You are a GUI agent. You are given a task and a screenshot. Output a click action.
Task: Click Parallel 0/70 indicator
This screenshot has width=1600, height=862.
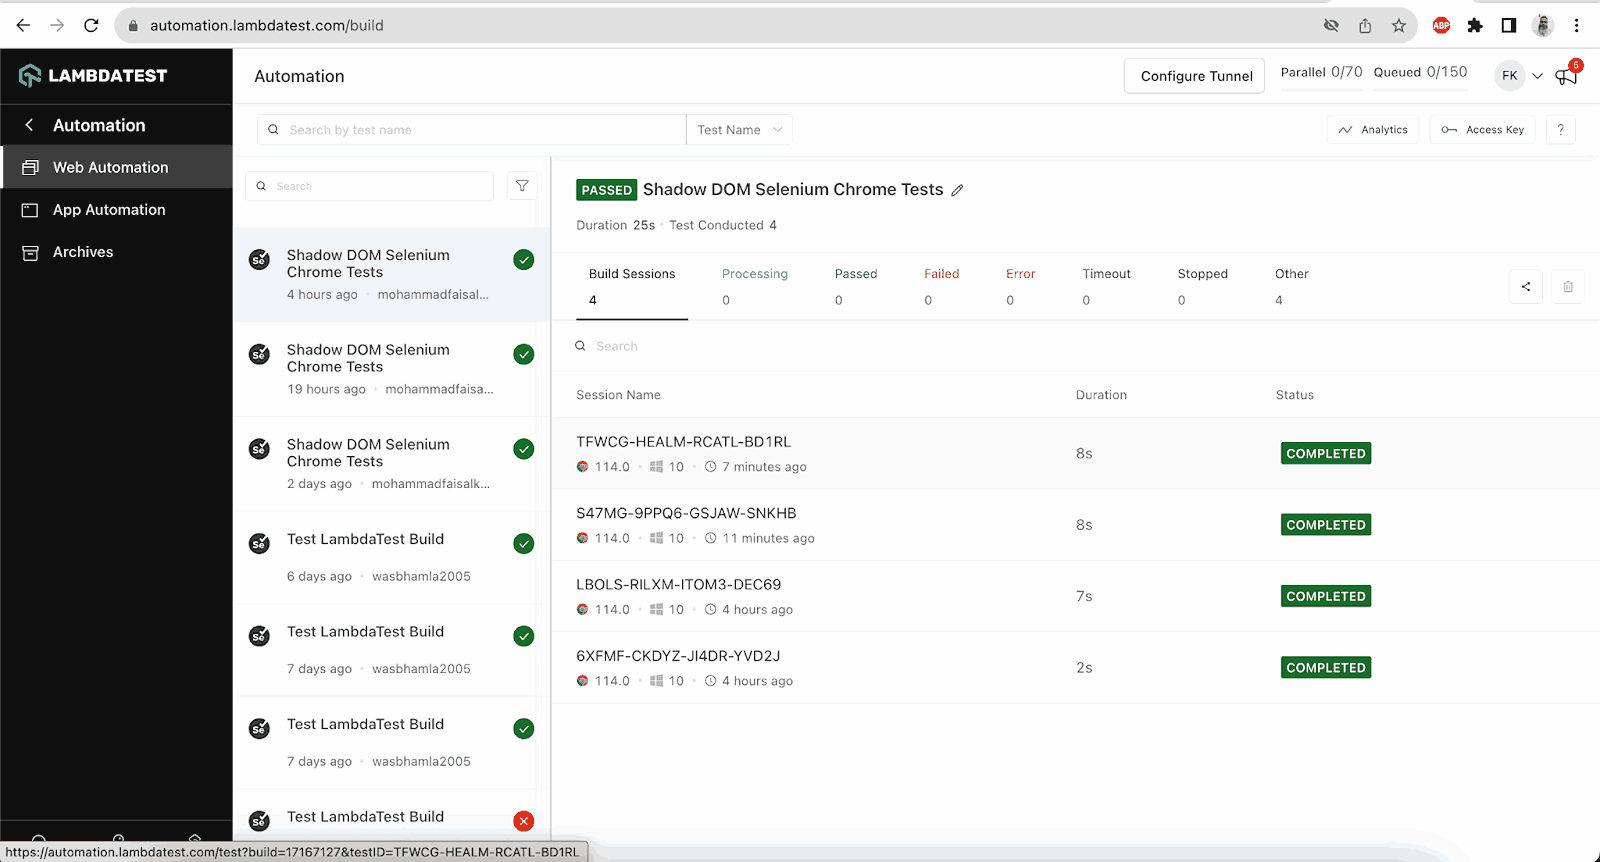coord(1321,72)
